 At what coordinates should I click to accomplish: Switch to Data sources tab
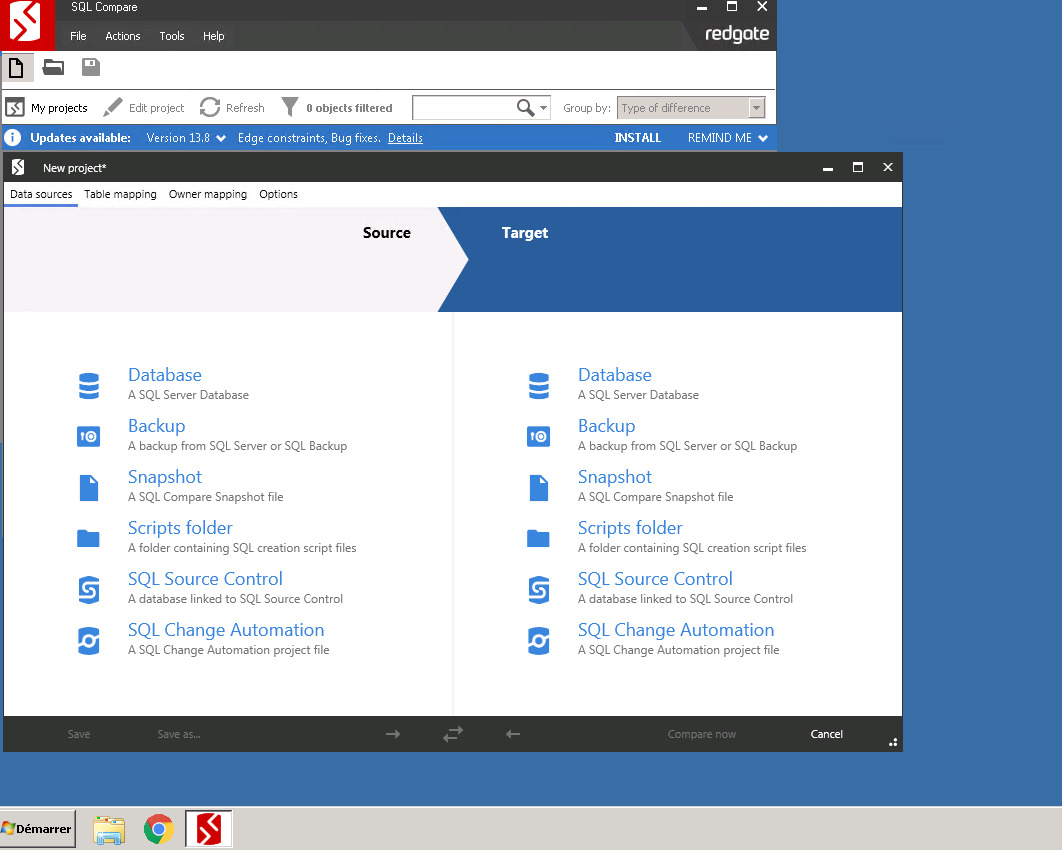point(41,194)
